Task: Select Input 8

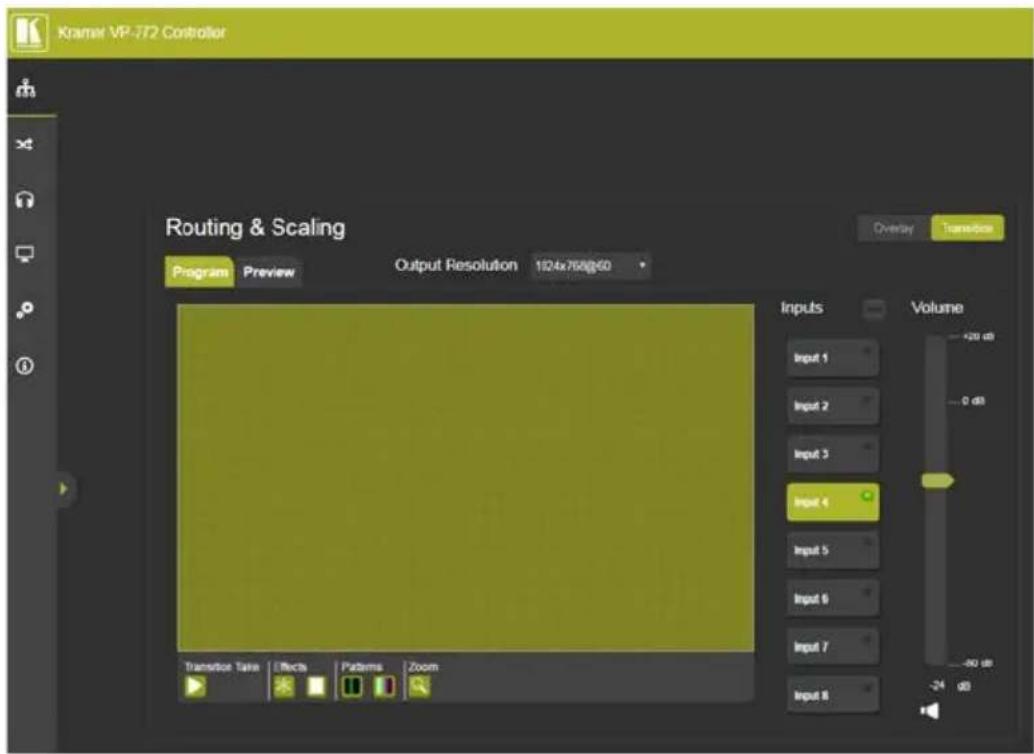Action: click(832, 695)
